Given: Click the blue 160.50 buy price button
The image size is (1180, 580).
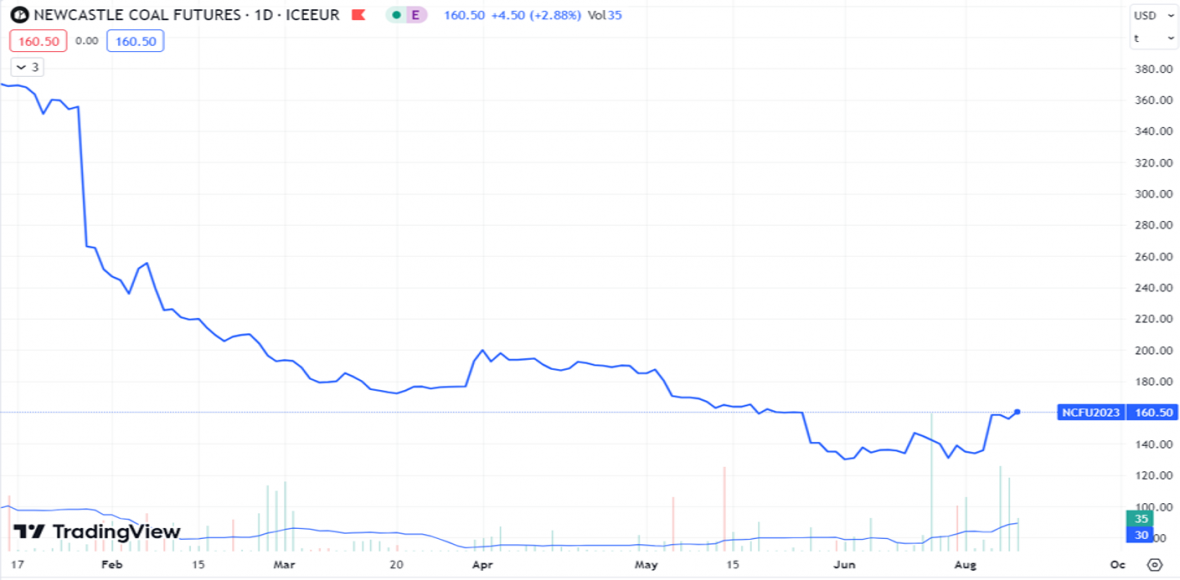Looking at the screenshot, I should click(x=135, y=41).
